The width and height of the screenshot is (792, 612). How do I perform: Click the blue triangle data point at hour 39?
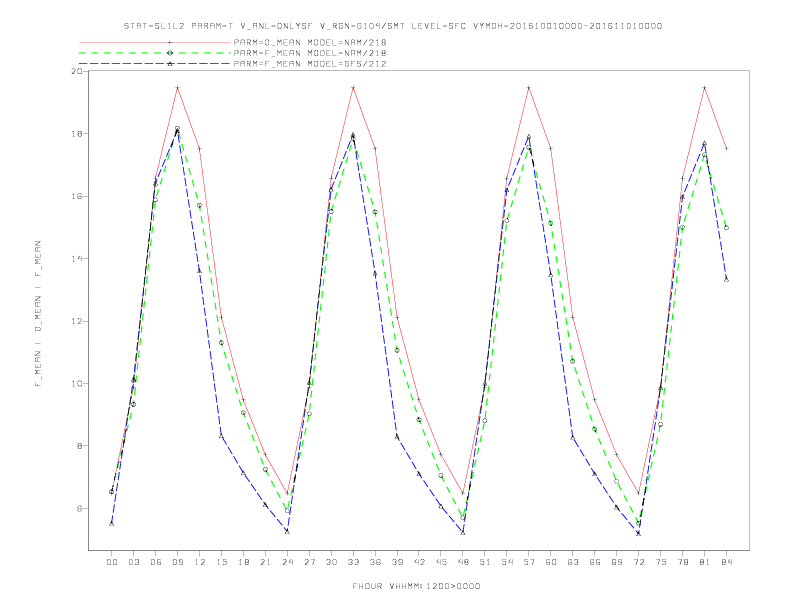point(397,436)
